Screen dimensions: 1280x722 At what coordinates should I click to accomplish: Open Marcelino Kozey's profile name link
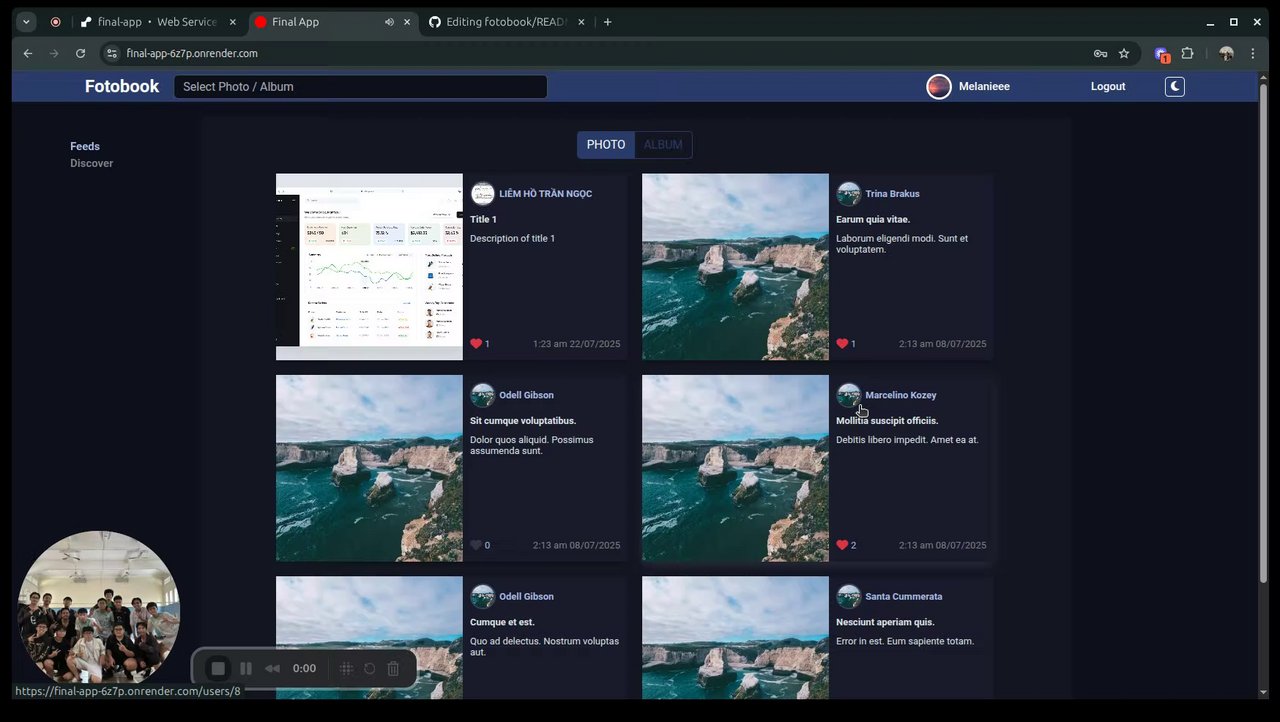pos(901,396)
